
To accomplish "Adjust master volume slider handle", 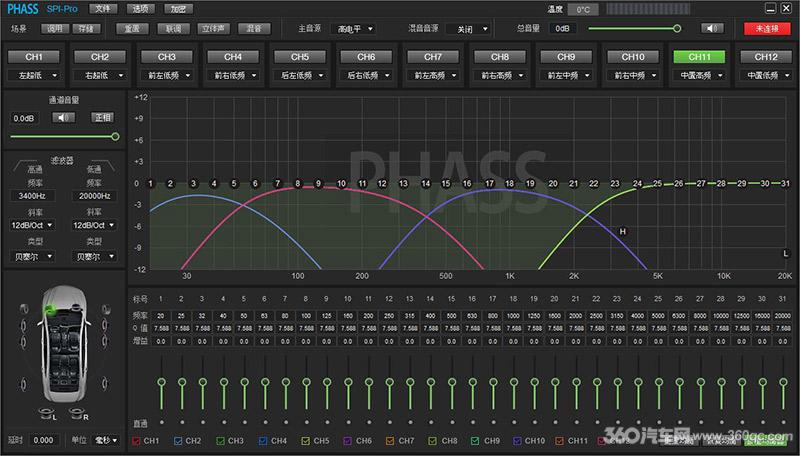I will pyautogui.click(x=677, y=29).
